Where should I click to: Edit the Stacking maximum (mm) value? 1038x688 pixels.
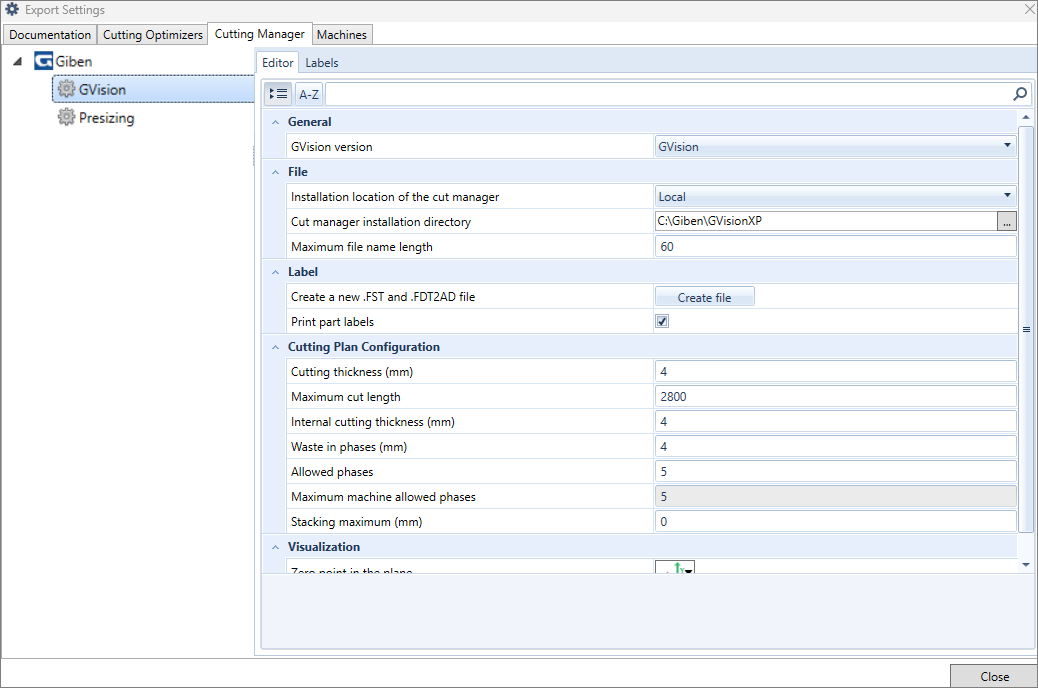coord(835,522)
